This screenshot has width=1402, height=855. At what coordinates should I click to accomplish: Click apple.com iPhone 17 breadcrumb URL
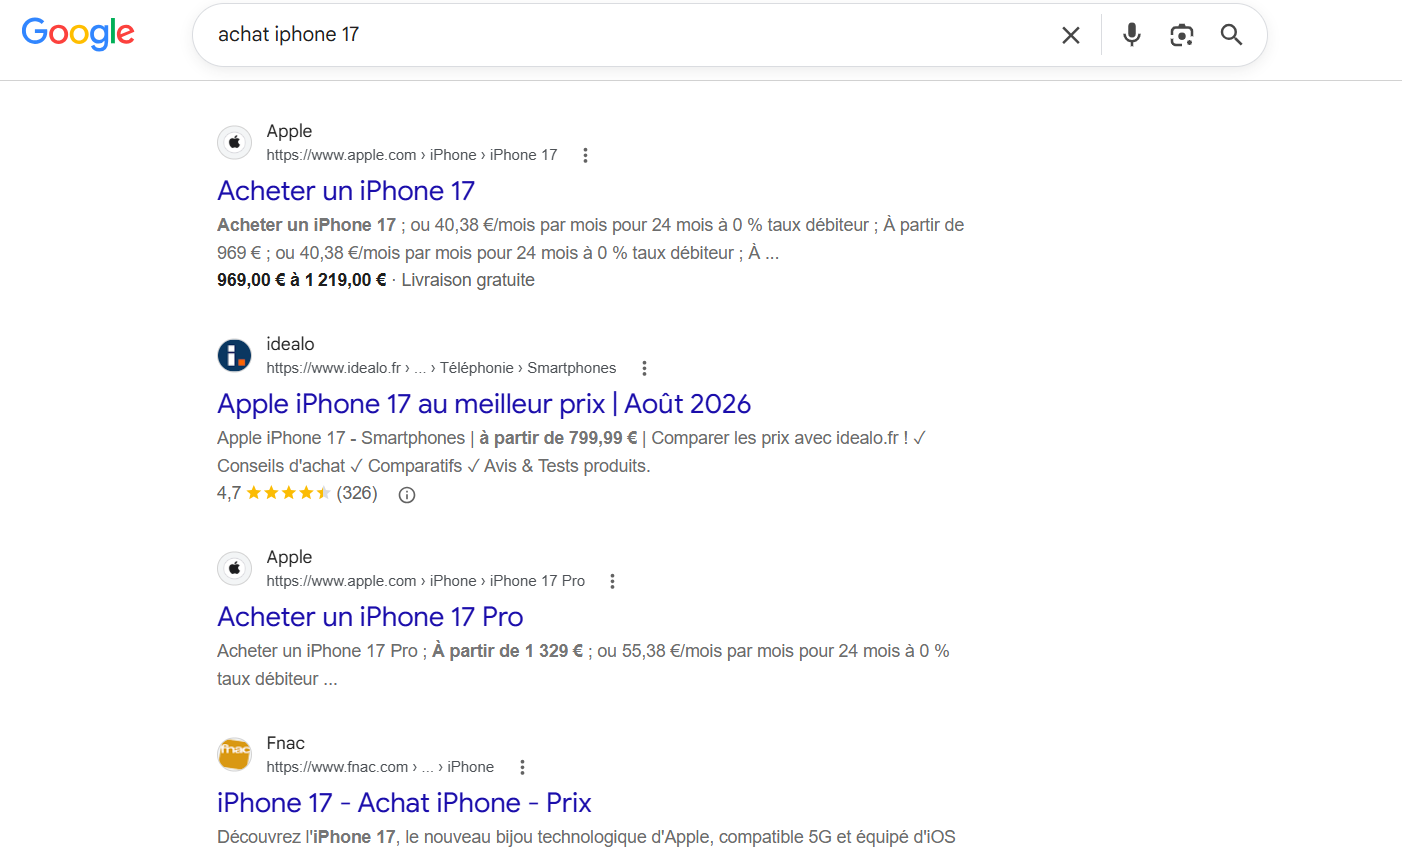[412, 155]
